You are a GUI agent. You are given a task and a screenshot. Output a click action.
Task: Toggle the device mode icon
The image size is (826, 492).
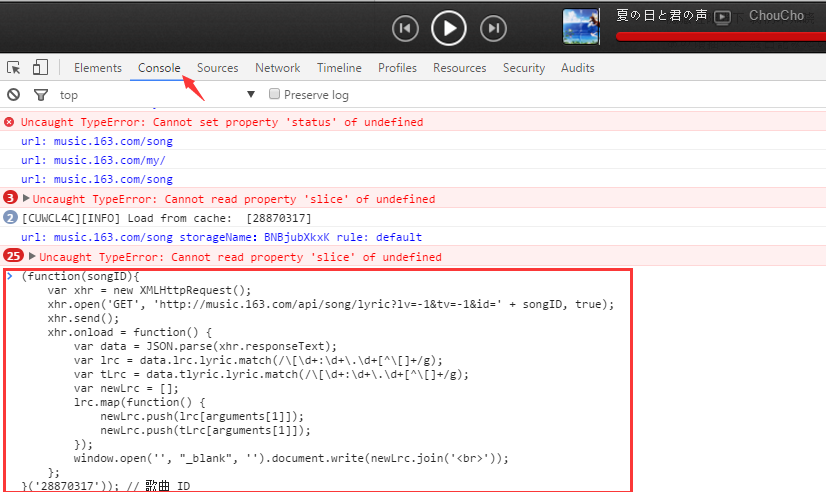pos(40,68)
